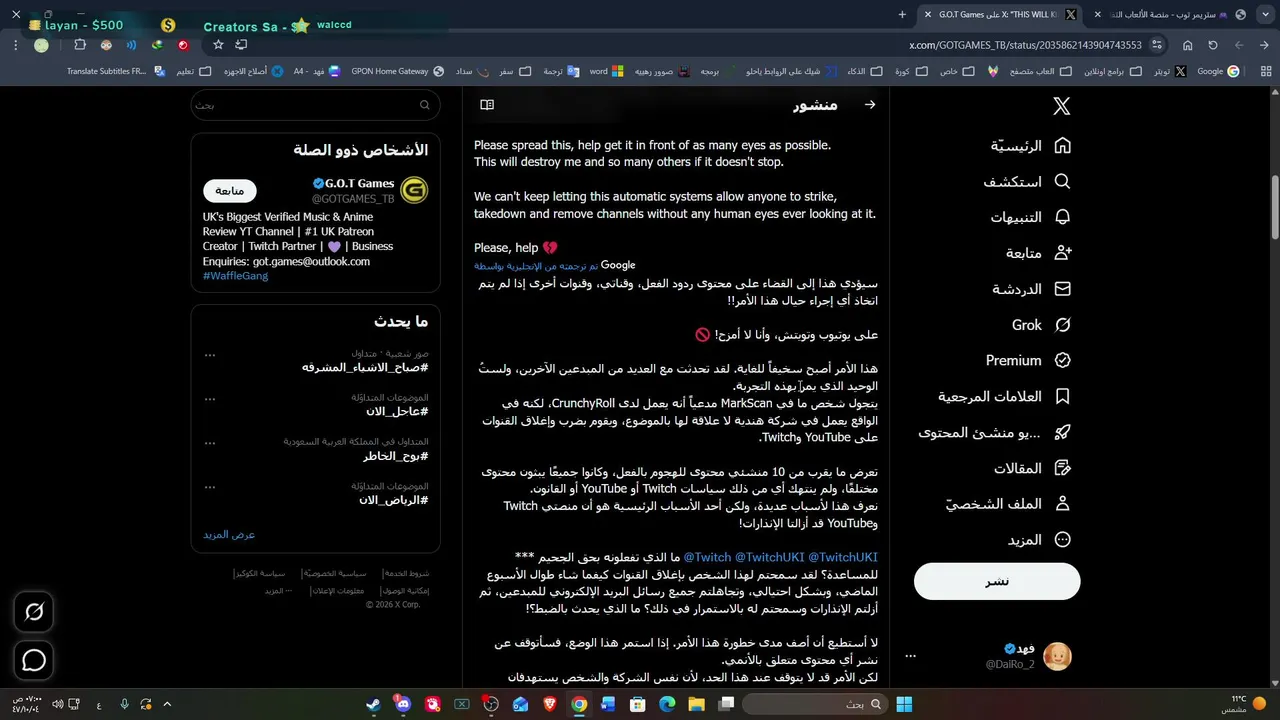Open the extensions puzzle icon
This screenshot has height=720, width=1280.
pyautogui.click(x=80, y=45)
